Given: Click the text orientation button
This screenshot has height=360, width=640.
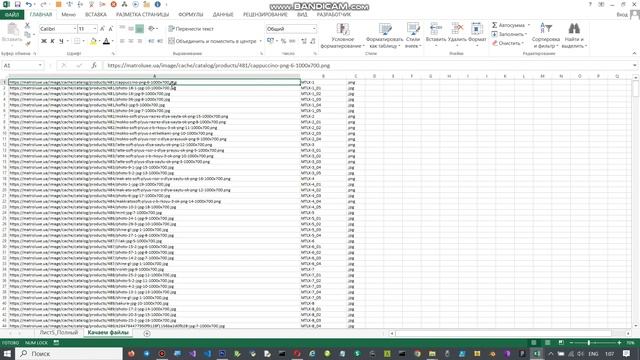Looking at the screenshot, I should click(x=151, y=29).
